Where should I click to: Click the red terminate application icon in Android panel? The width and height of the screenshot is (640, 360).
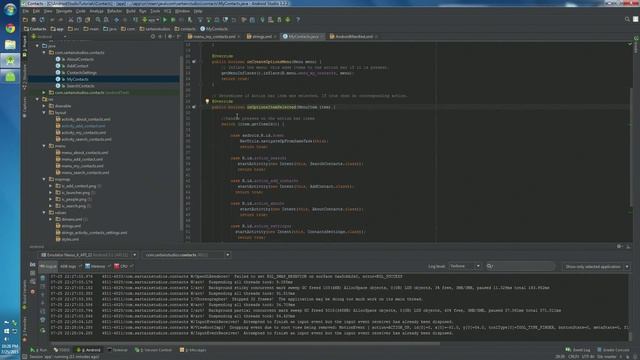(x=33, y=291)
